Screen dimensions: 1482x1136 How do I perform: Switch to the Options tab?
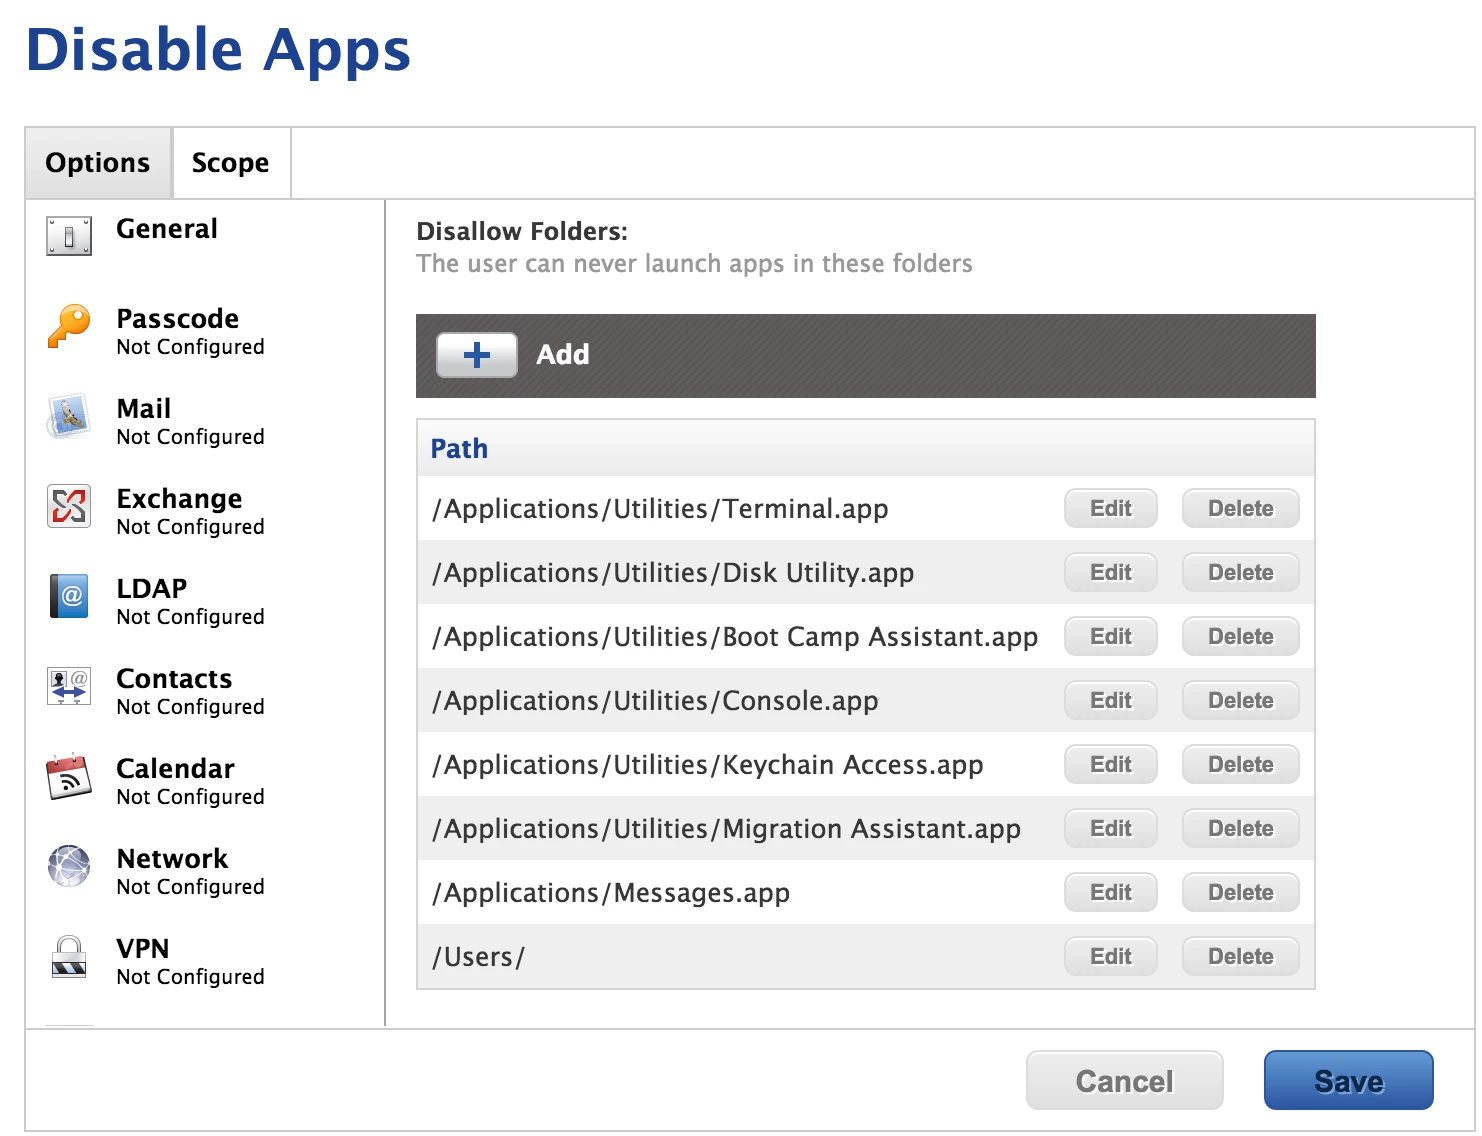(x=98, y=163)
